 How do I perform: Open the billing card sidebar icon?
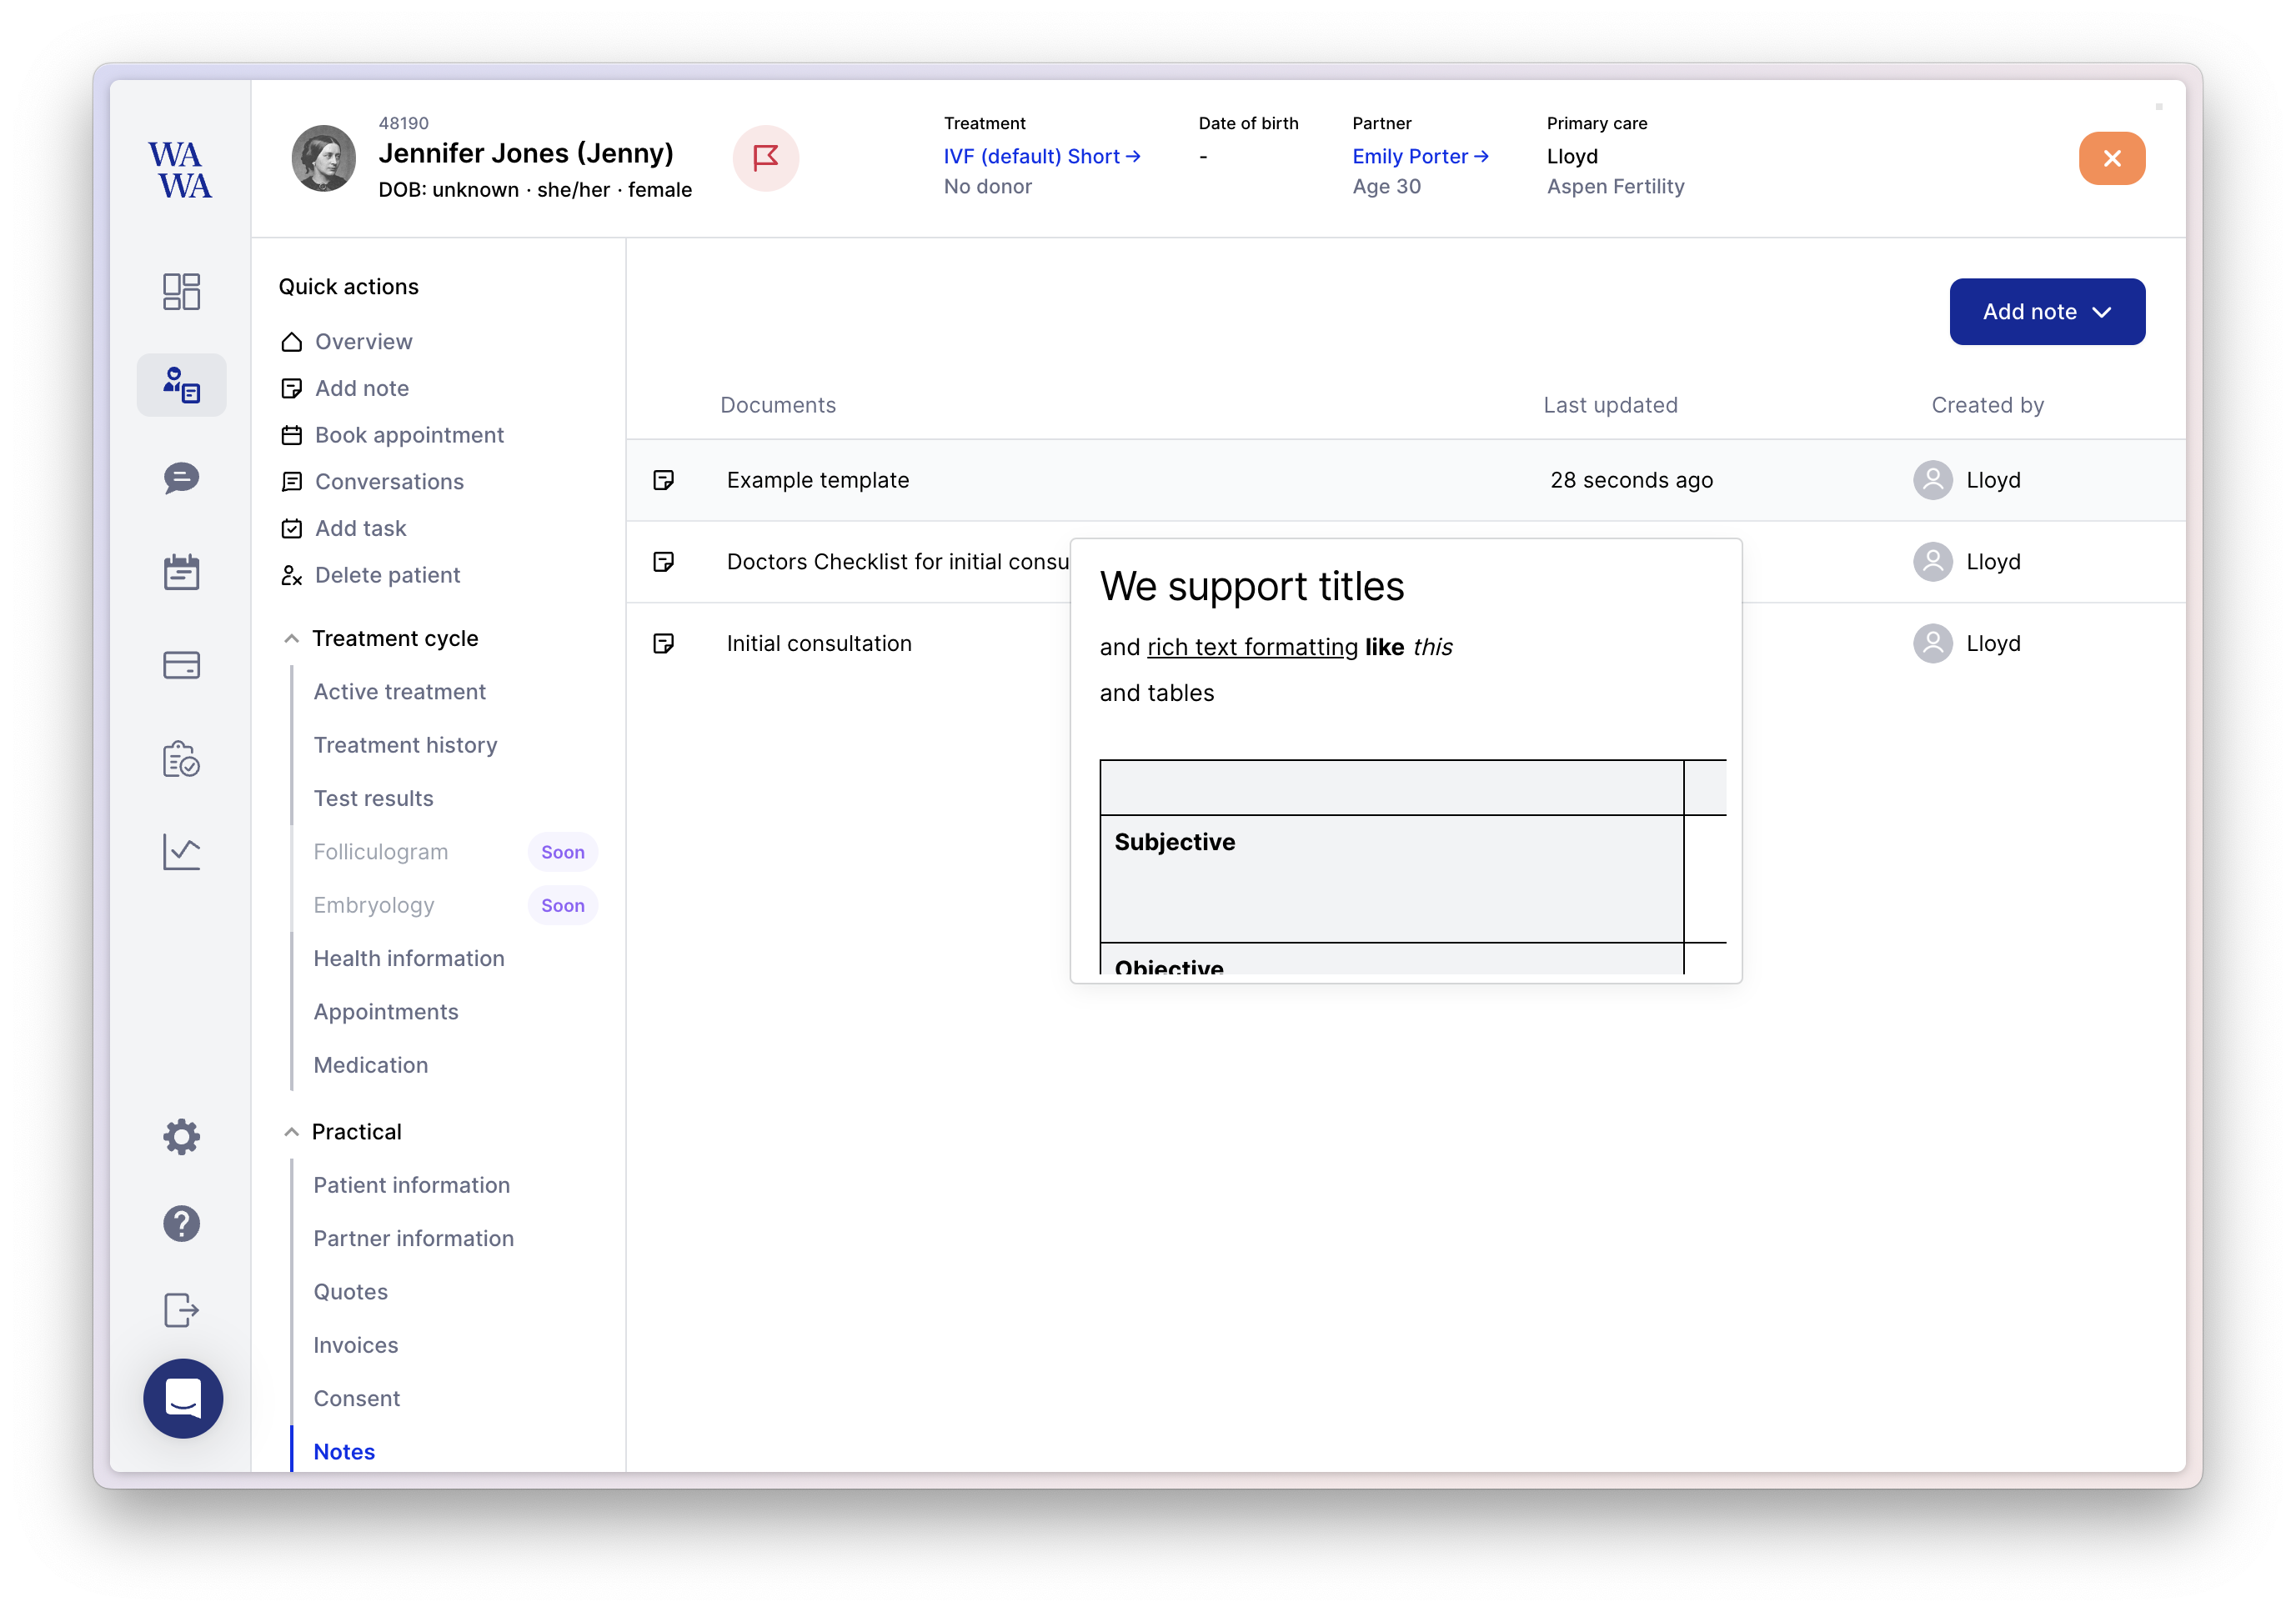[x=181, y=665]
